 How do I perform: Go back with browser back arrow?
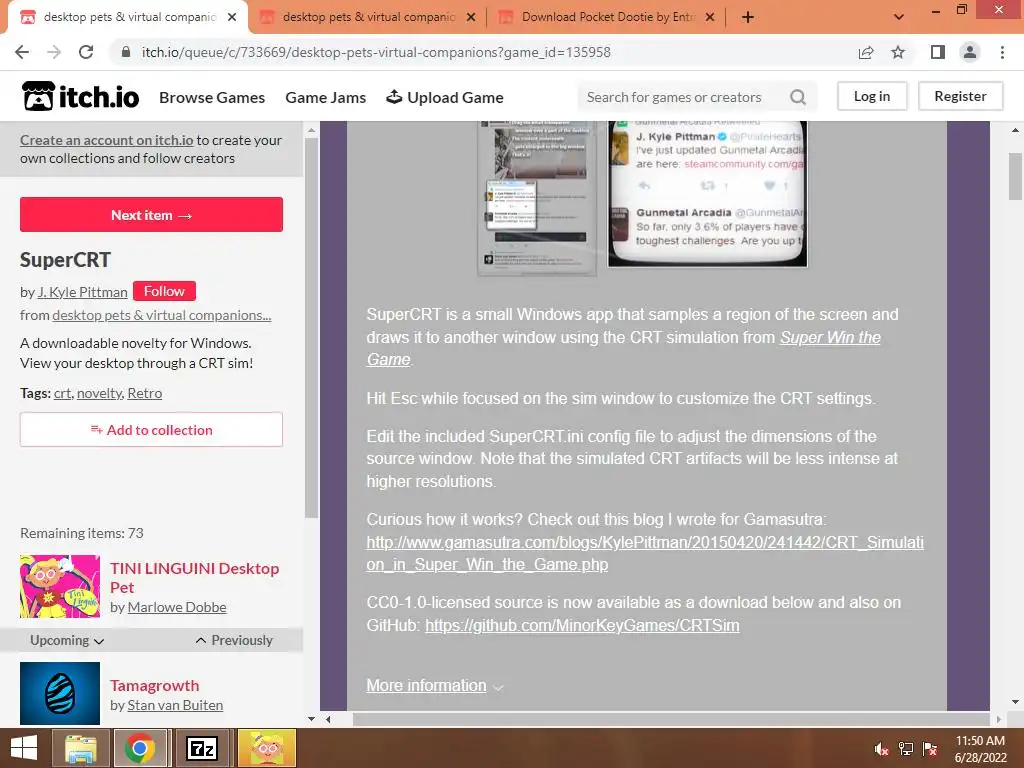point(22,52)
